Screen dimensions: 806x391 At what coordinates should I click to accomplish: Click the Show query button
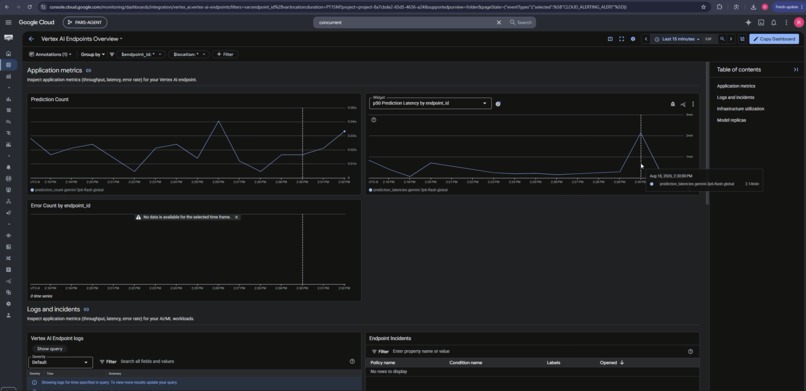coord(50,349)
